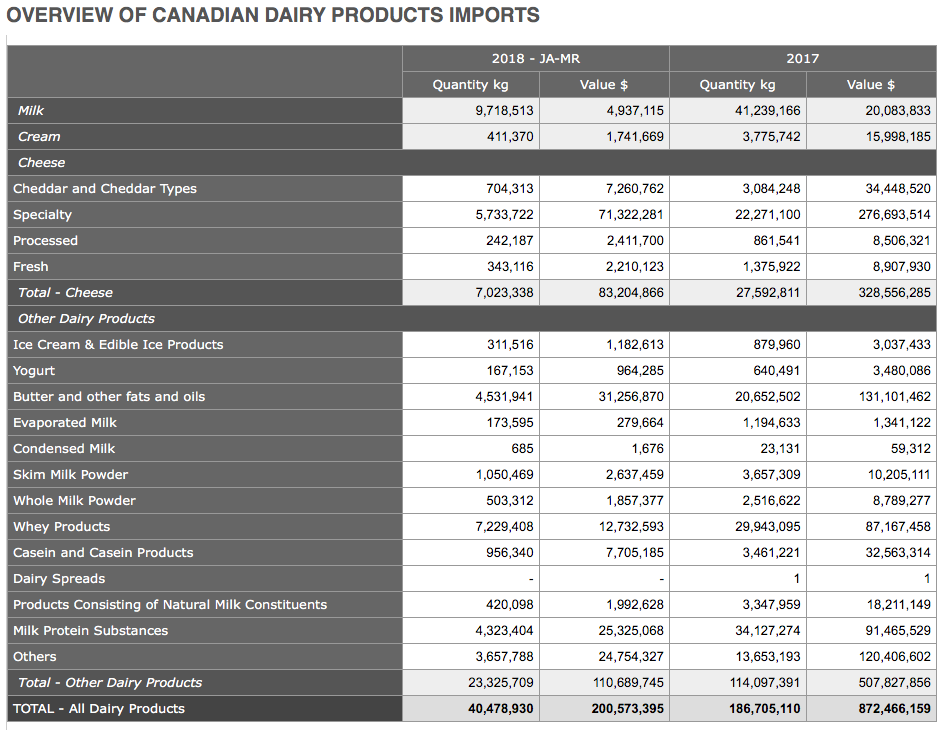
Task: Select the Cream row label
Action: tap(39, 136)
